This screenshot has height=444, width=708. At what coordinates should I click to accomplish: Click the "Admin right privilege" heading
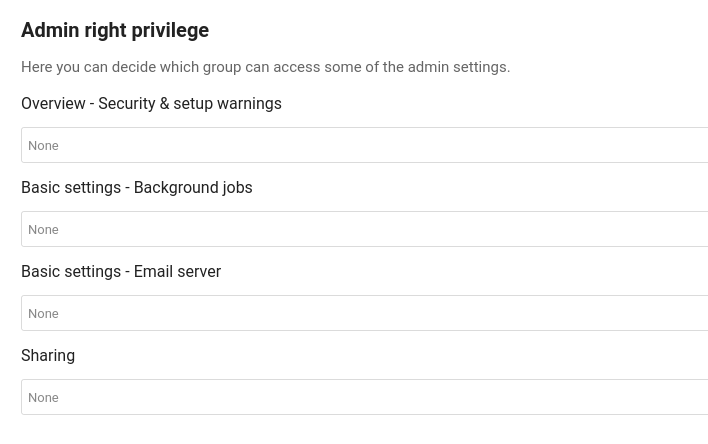point(115,30)
